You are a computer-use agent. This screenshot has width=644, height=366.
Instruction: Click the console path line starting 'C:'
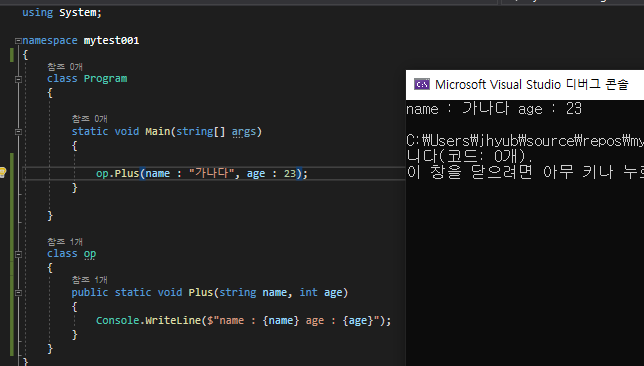[x=525, y=141]
